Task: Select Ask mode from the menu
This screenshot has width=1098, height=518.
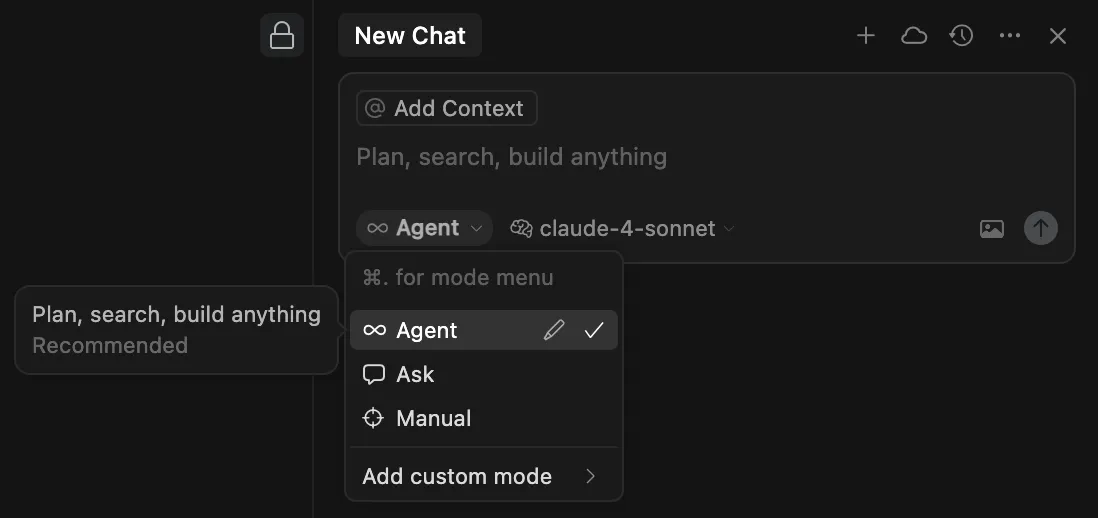Action: (484, 374)
